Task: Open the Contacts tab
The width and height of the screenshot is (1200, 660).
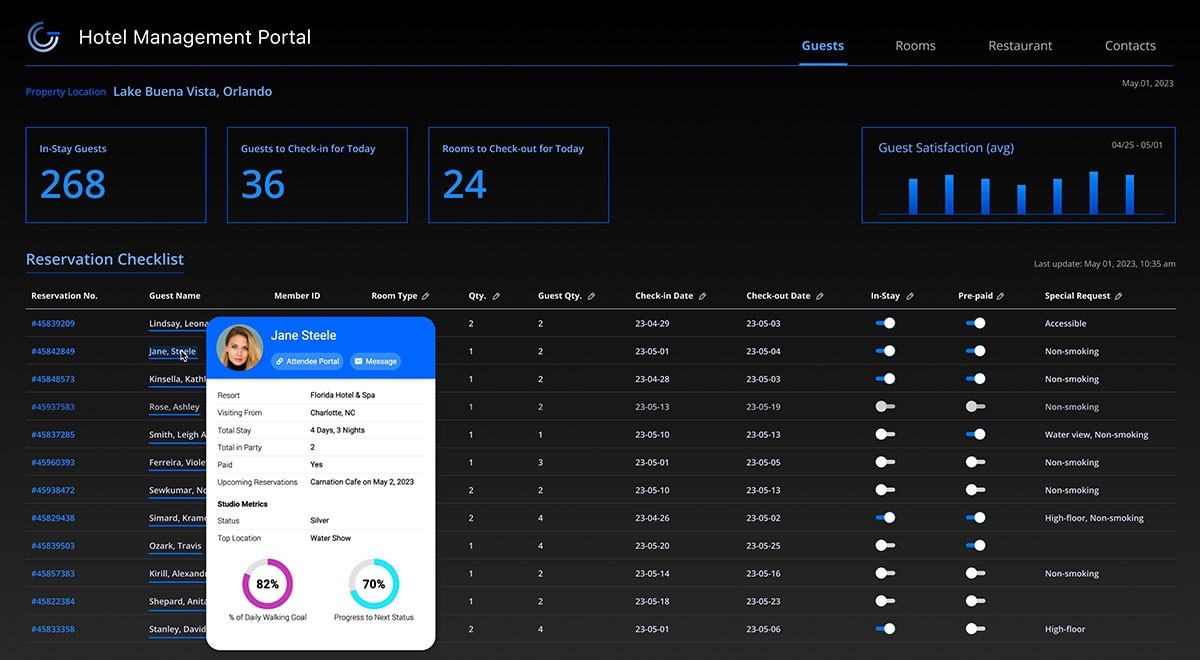Action: tap(1130, 46)
